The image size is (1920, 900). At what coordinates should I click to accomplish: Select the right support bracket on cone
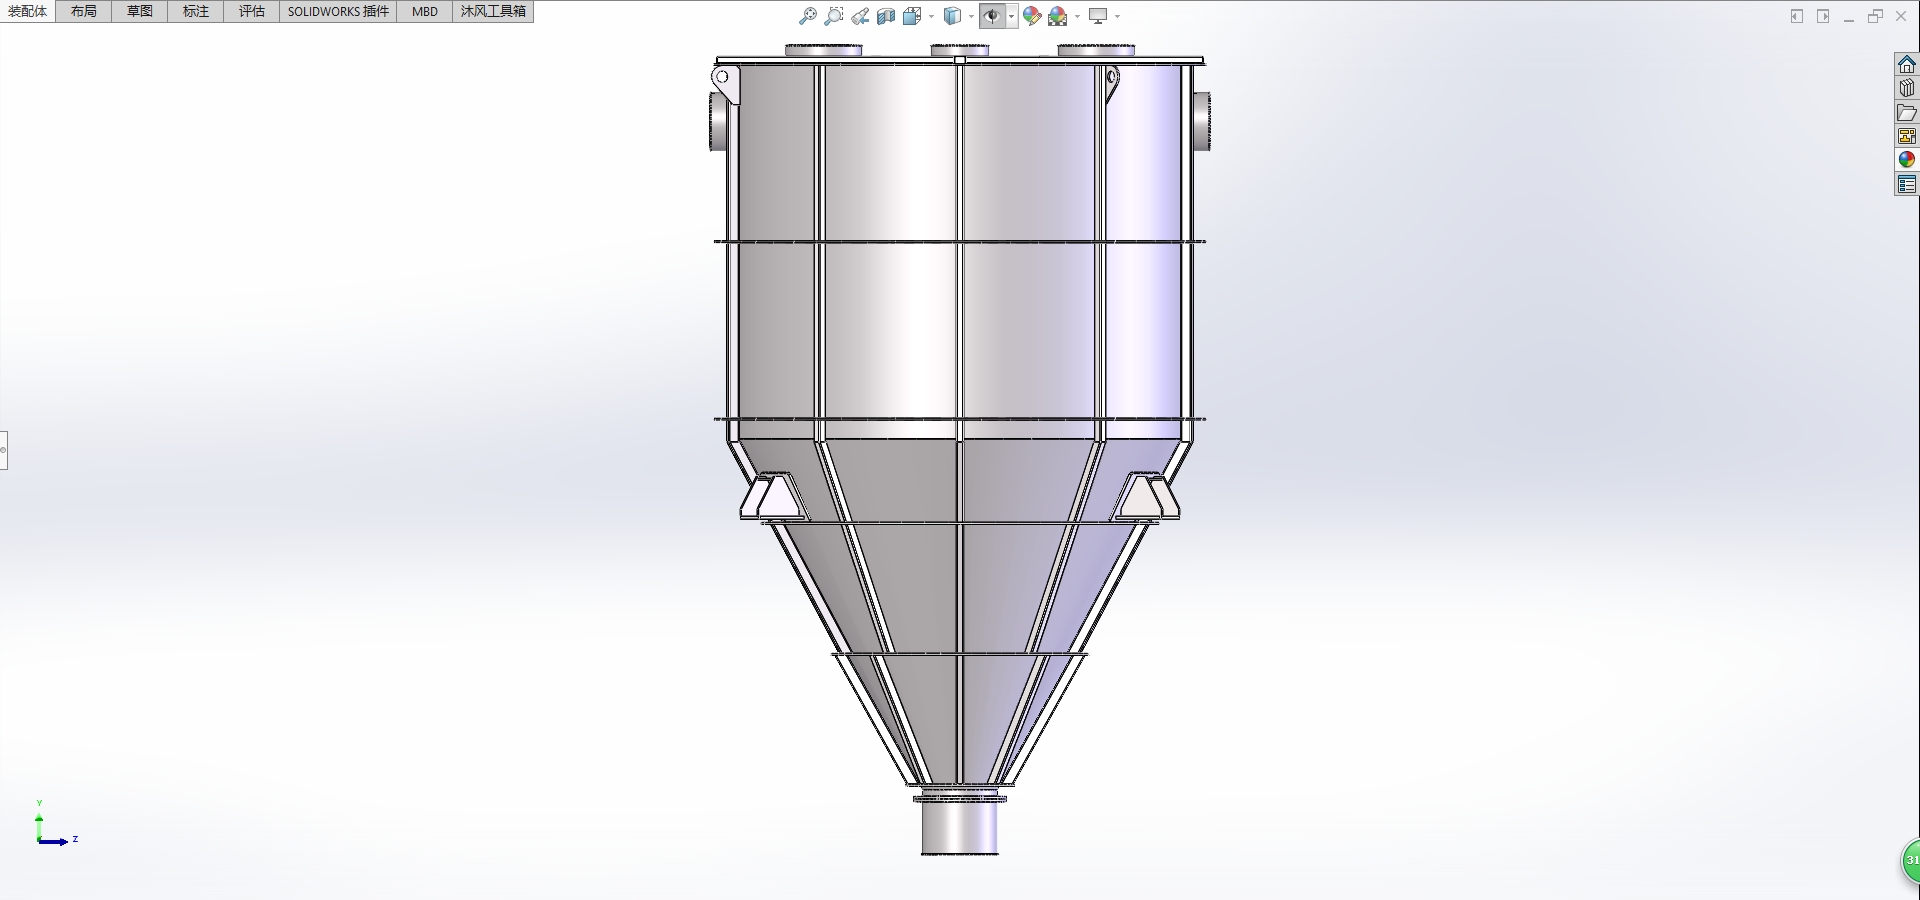pyautogui.click(x=1146, y=497)
